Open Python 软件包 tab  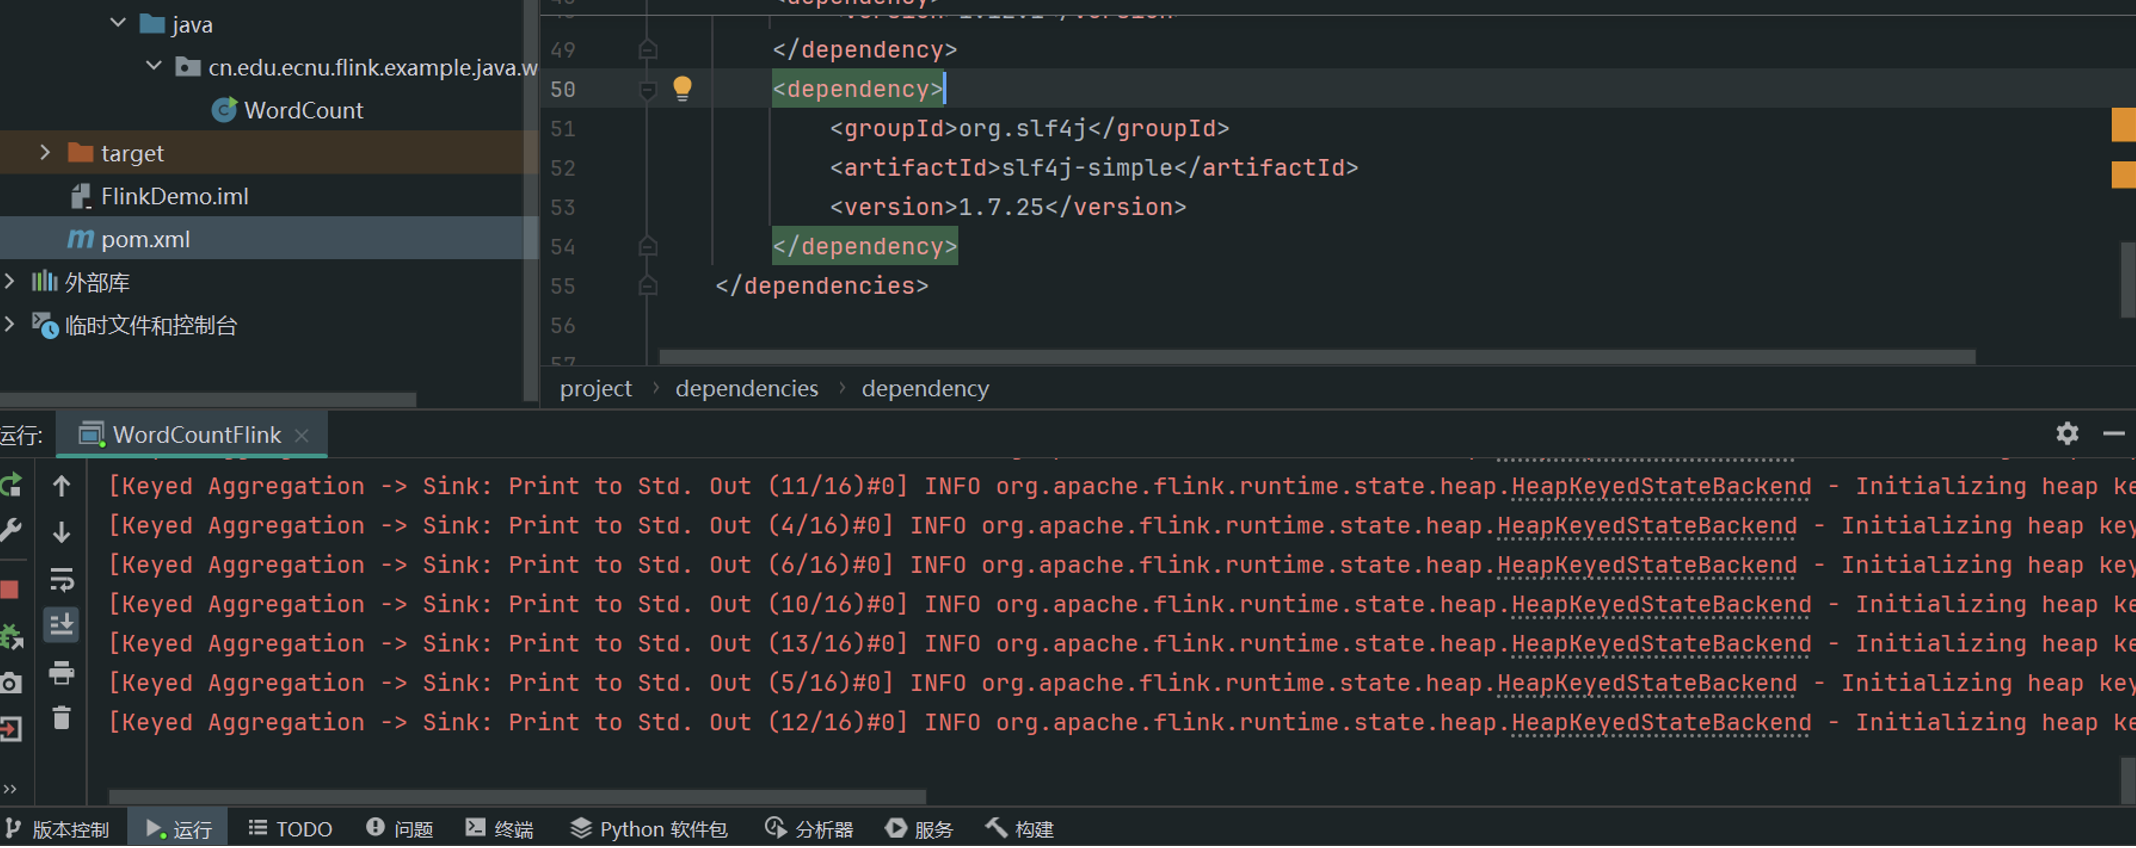(649, 829)
